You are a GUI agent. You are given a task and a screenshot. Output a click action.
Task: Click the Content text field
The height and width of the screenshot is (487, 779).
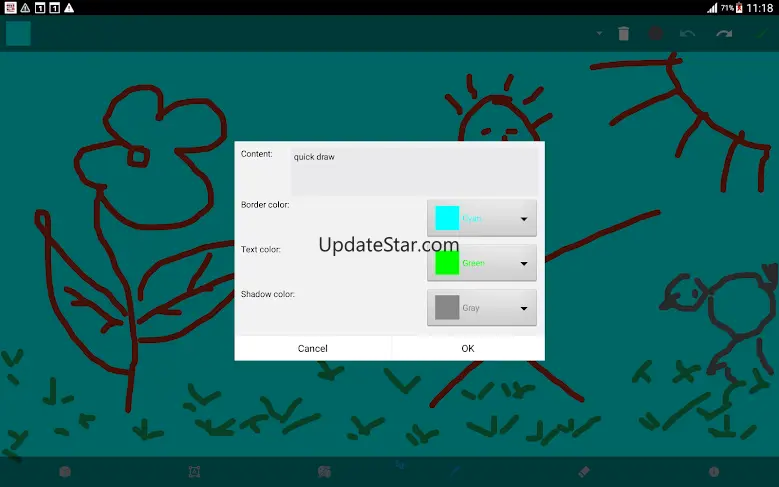point(414,171)
